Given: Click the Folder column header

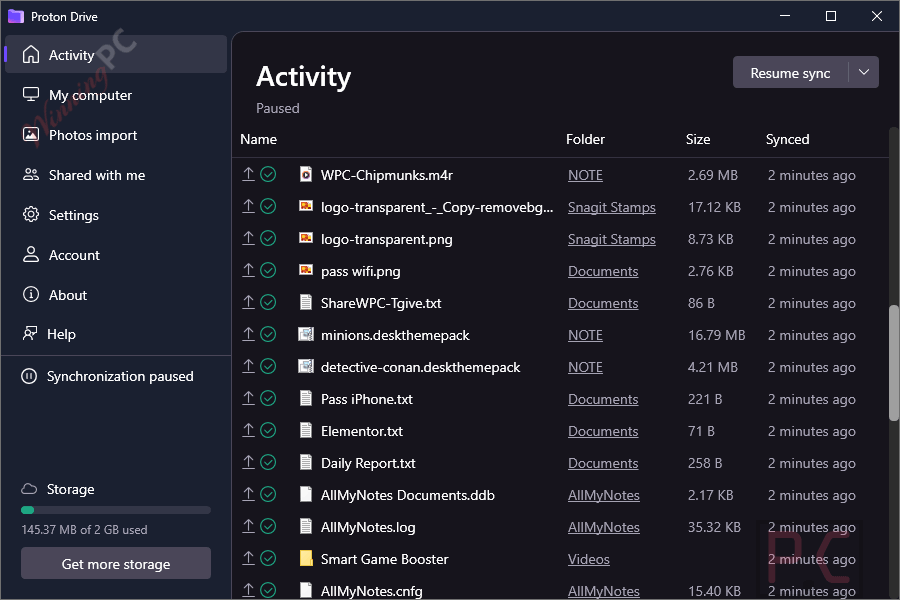Looking at the screenshot, I should coord(585,139).
